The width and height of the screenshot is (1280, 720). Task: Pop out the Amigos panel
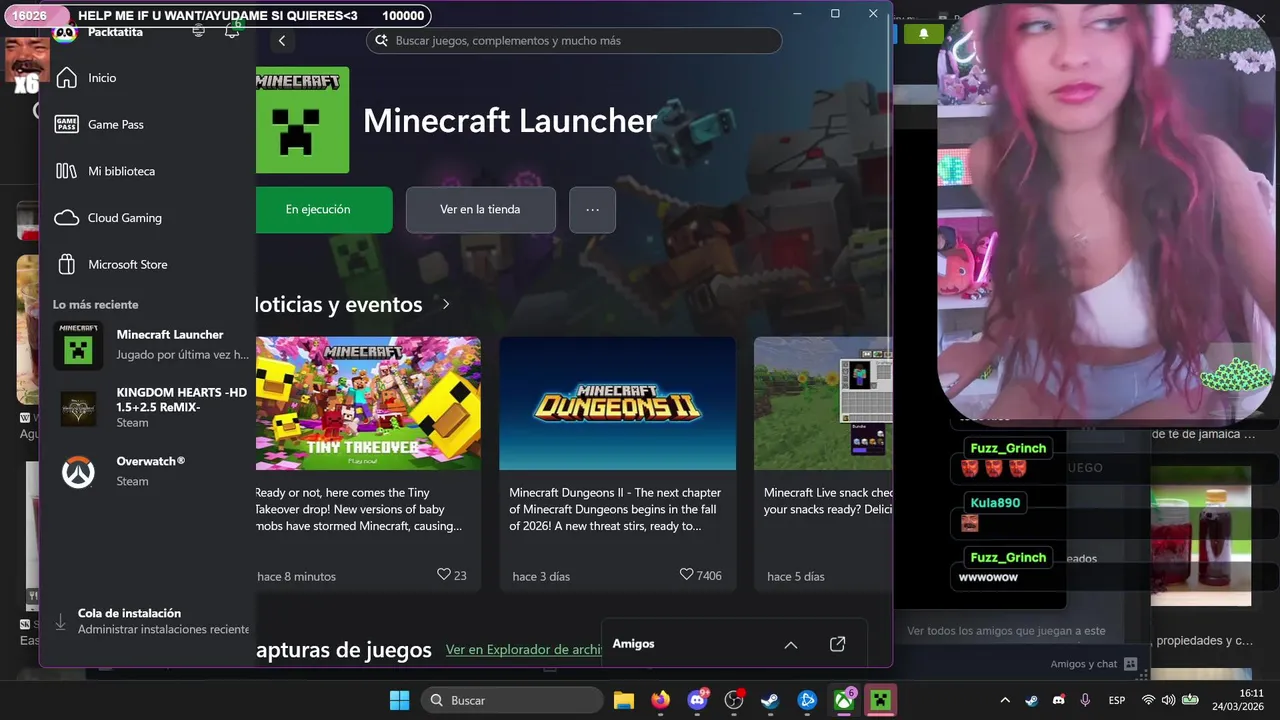tap(838, 644)
